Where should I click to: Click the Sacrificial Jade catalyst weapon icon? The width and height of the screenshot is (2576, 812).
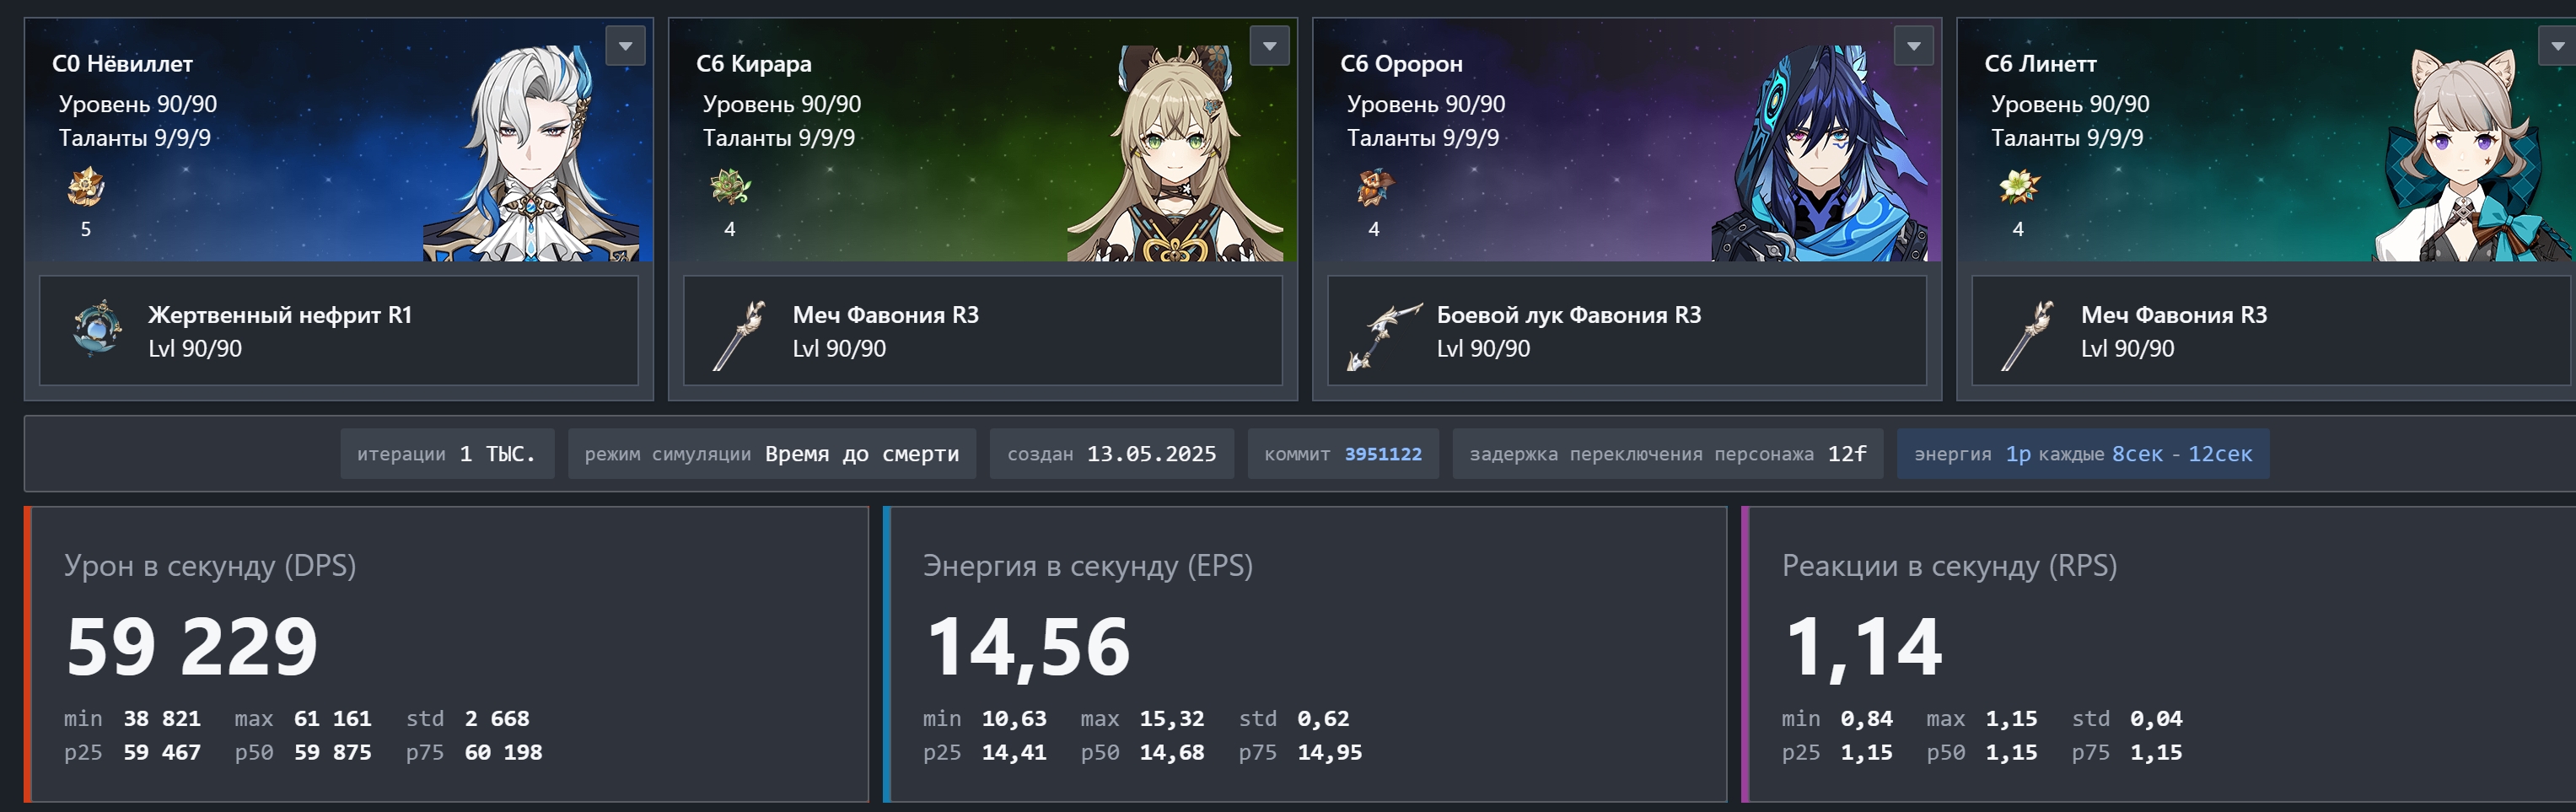click(x=97, y=329)
